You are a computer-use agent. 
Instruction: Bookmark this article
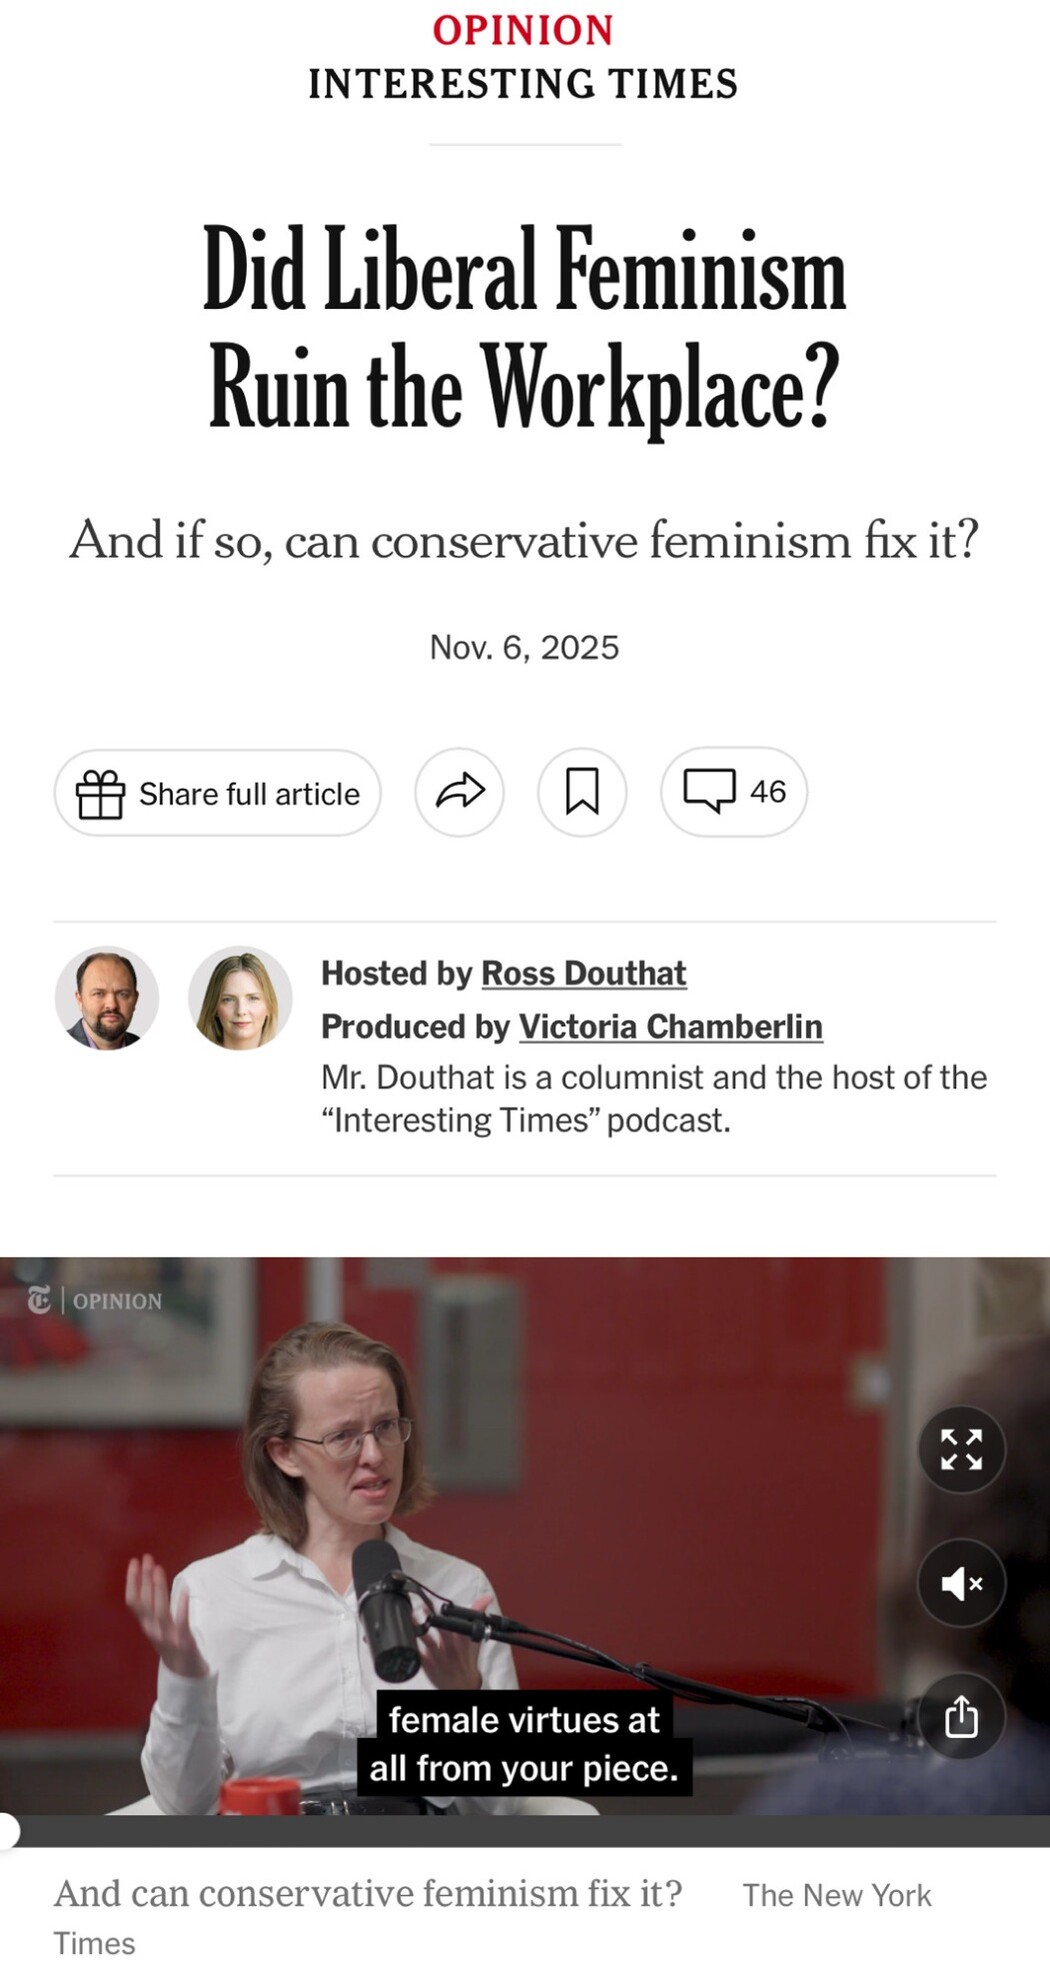[582, 792]
